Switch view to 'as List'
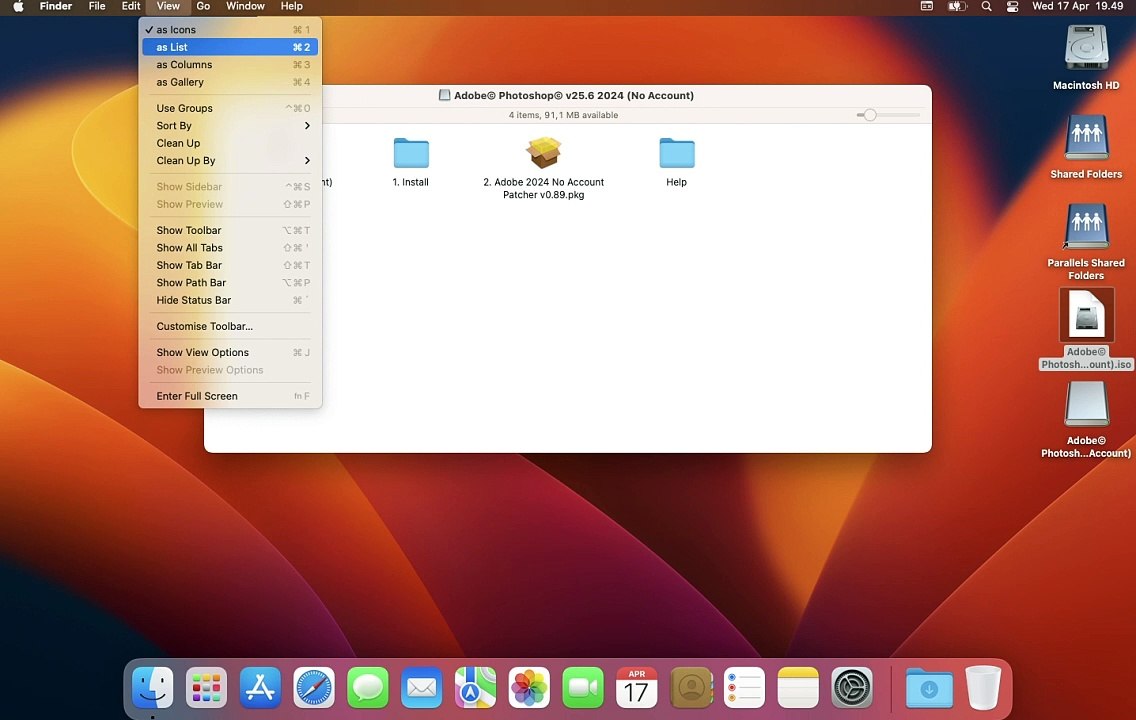 point(230,47)
